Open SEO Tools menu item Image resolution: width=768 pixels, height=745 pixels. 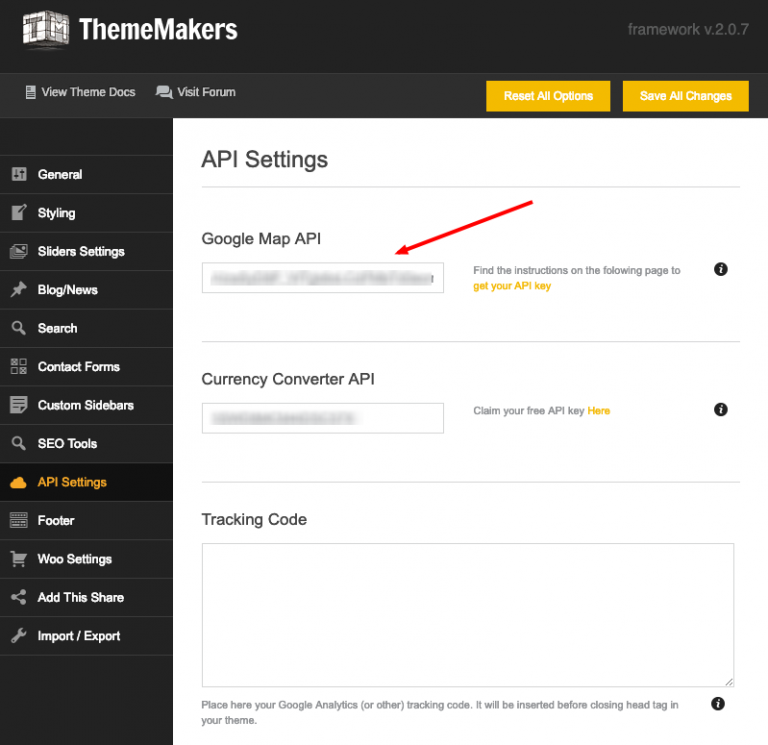pos(86,444)
